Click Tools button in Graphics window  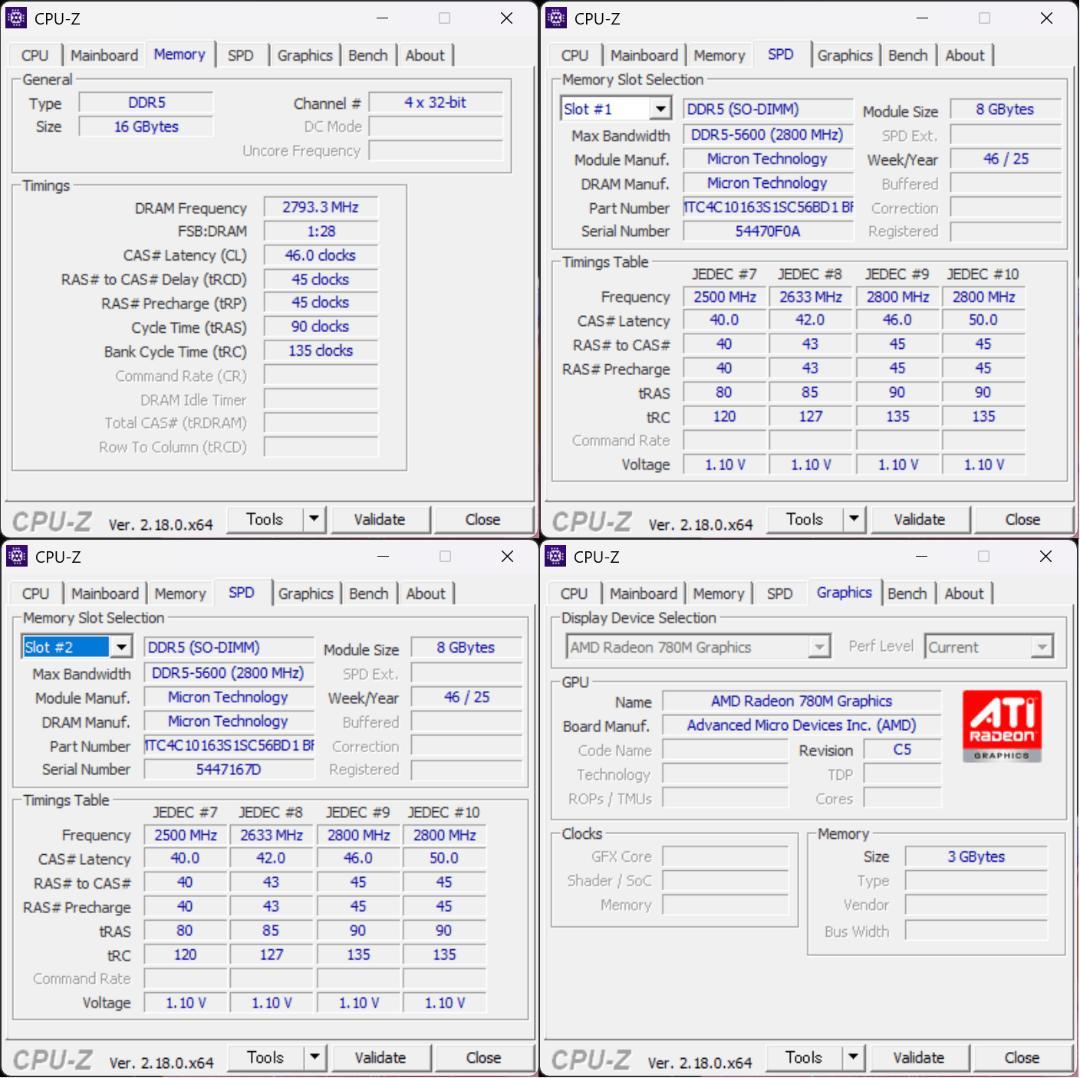(x=804, y=1057)
